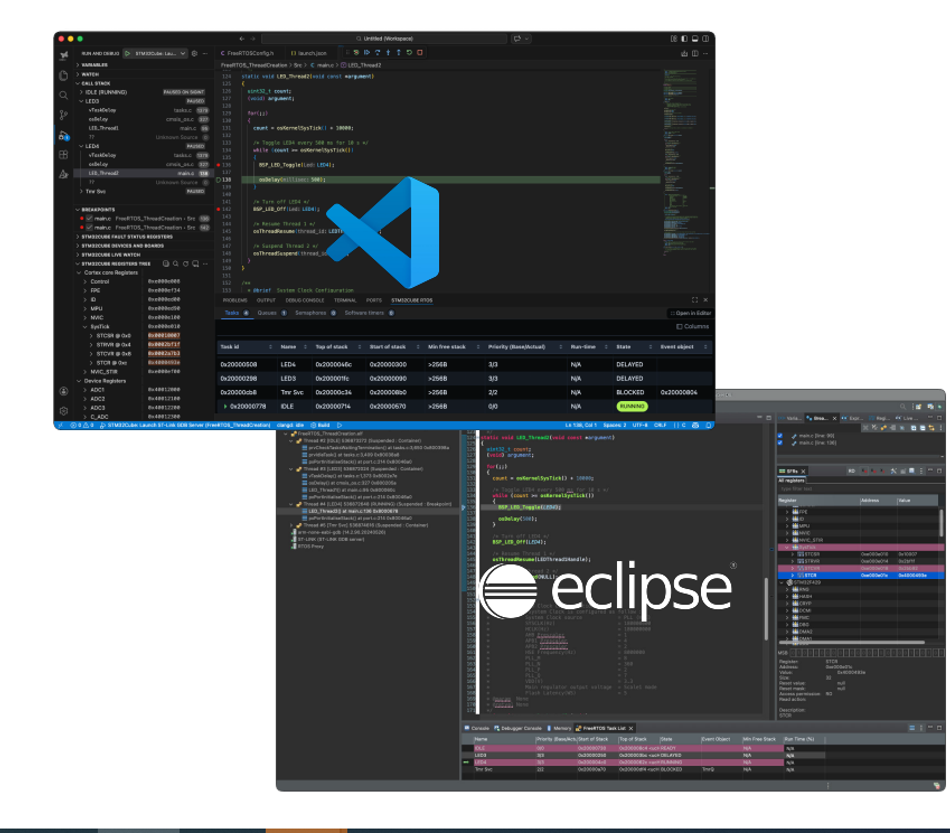950x833 pixels.
Task: Open Manage gear in VS Code activity bar
Action: [64, 411]
